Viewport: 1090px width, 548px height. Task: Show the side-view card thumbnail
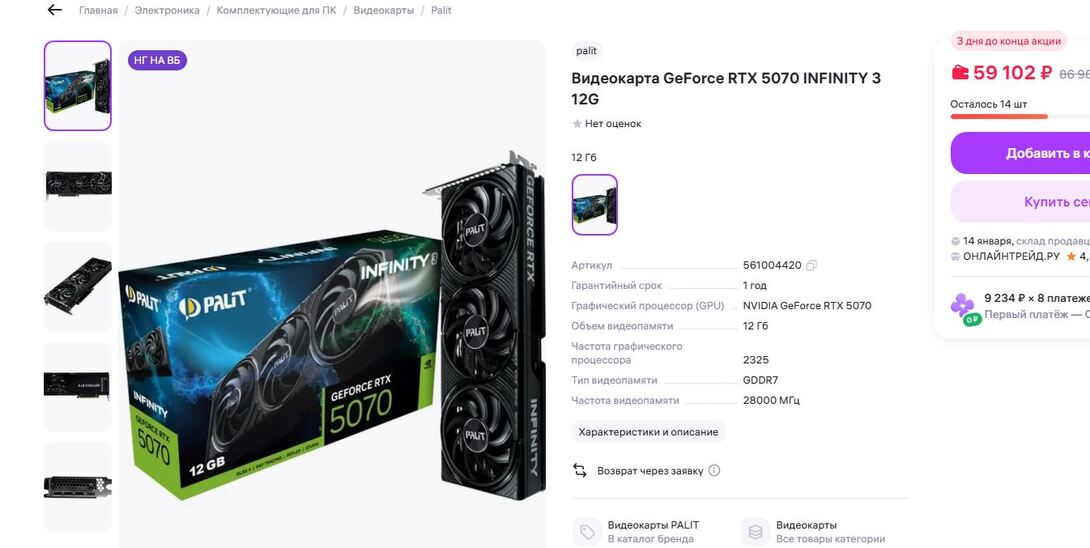coord(78,386)
